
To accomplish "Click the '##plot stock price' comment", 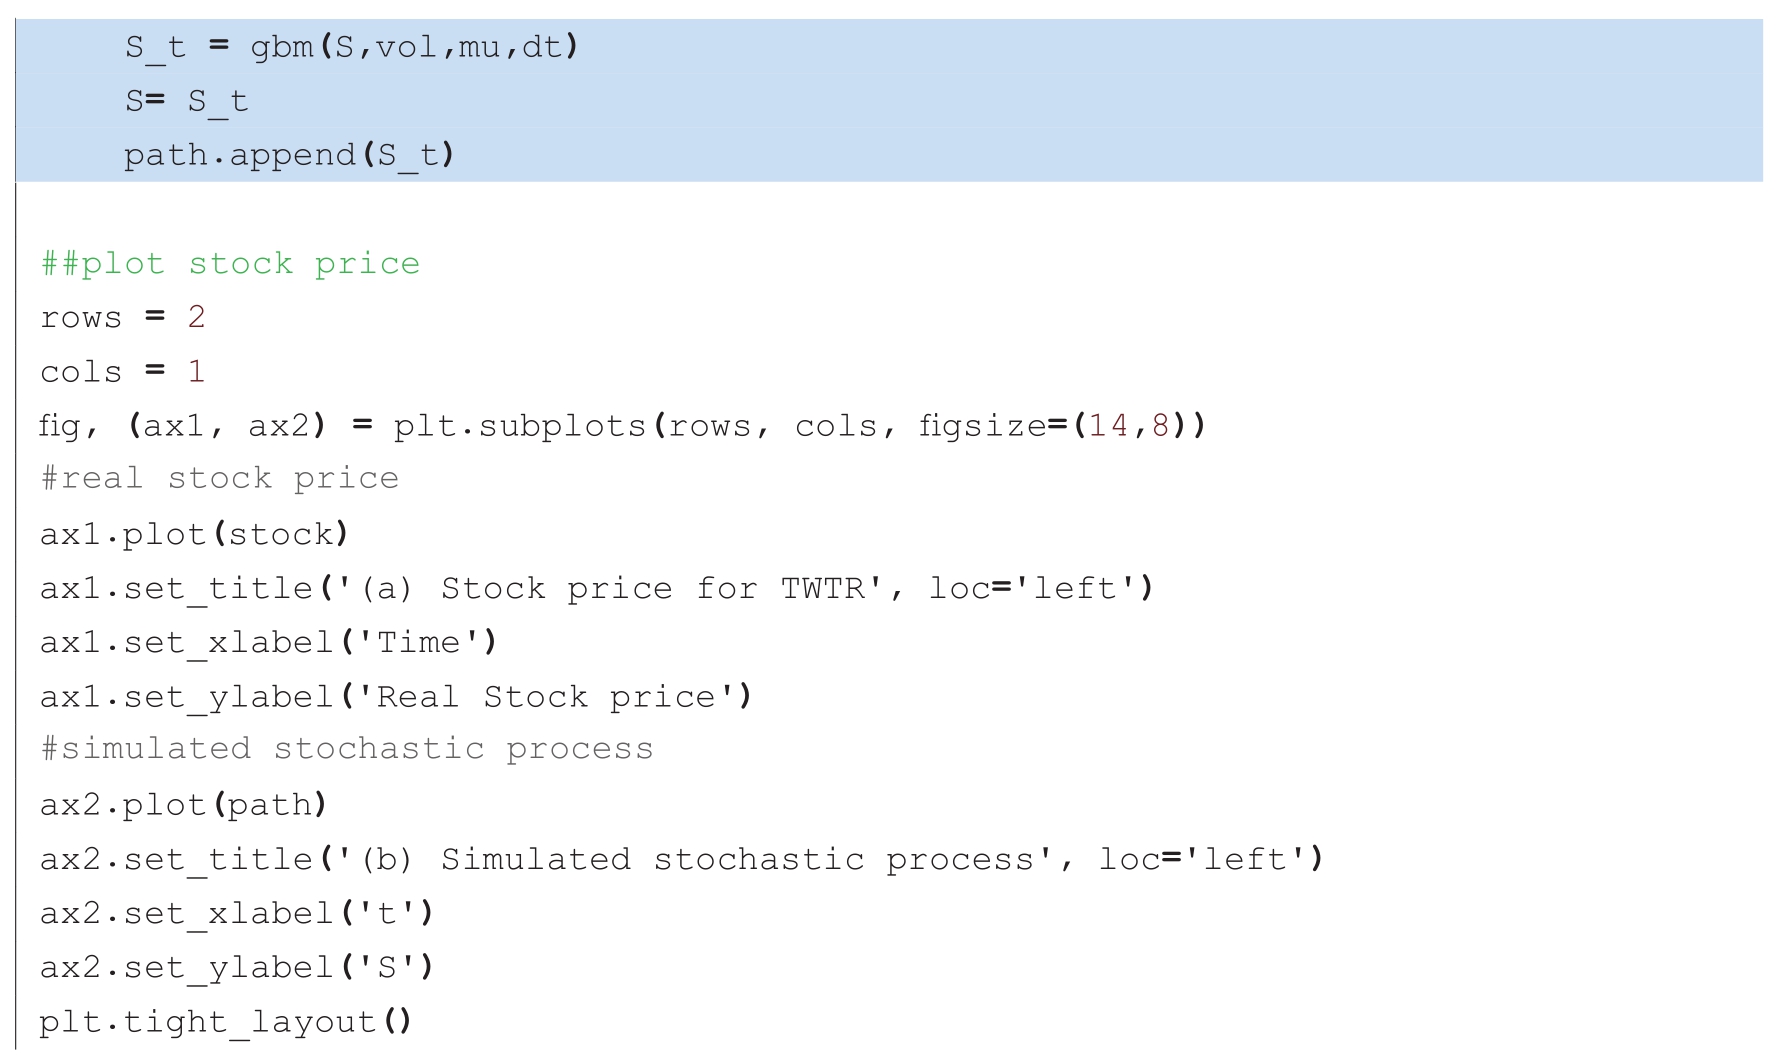I will tap(230, 264).
